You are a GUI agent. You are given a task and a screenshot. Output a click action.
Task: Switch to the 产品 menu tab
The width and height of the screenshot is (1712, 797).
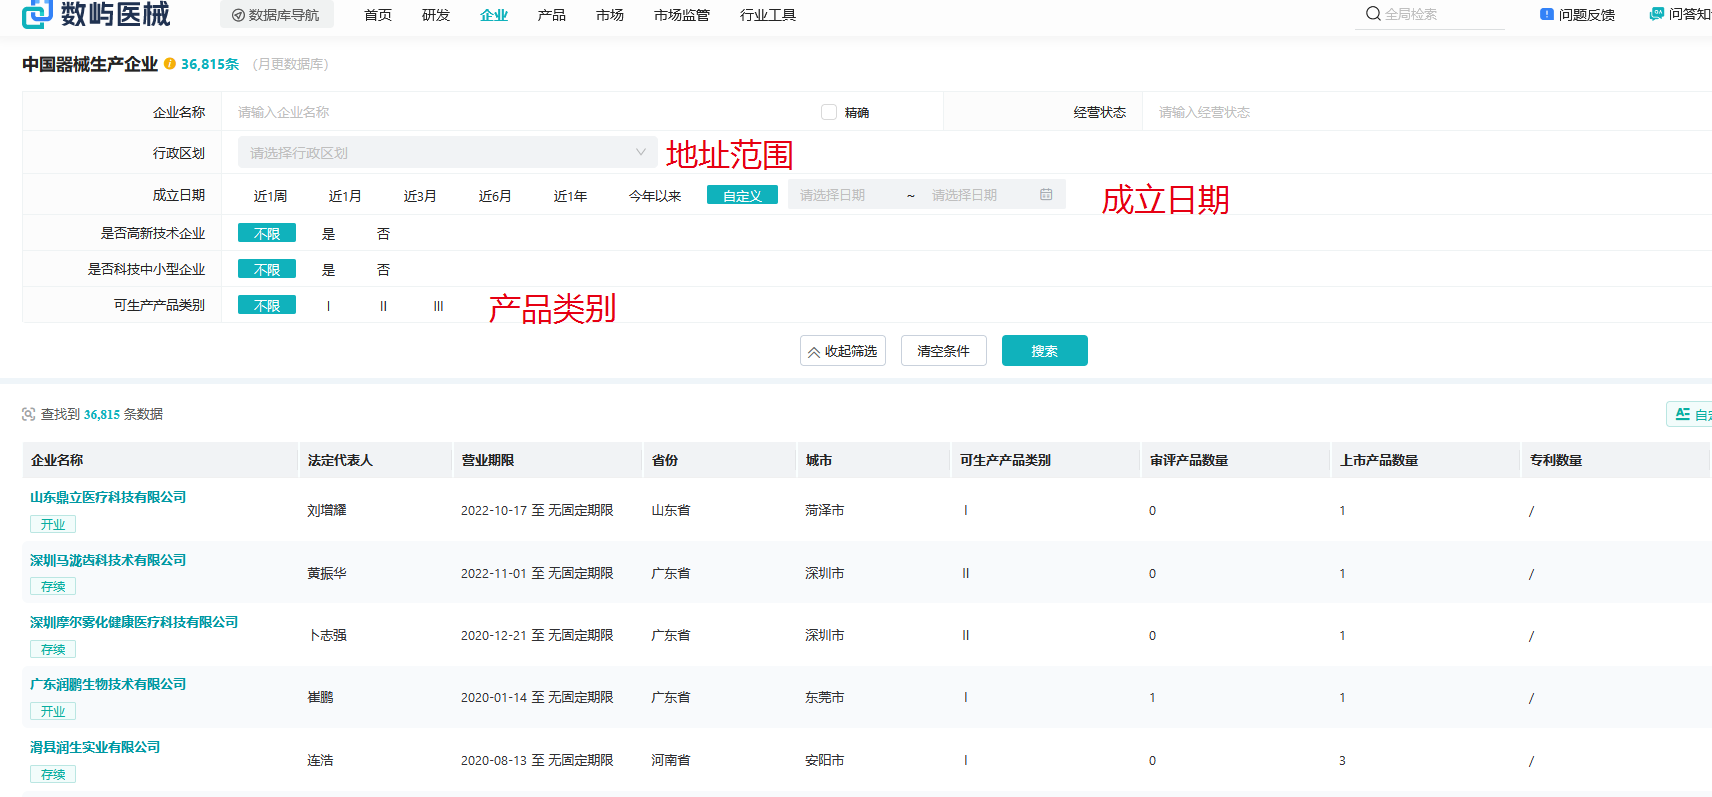551,15
